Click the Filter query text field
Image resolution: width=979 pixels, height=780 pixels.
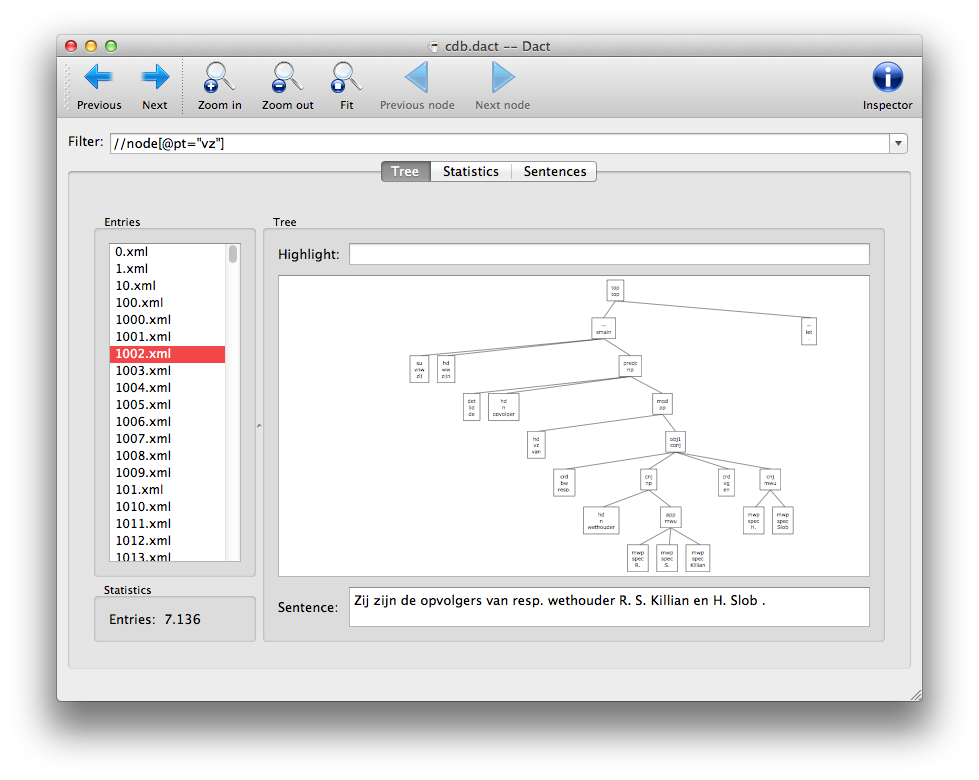(498, 144)
